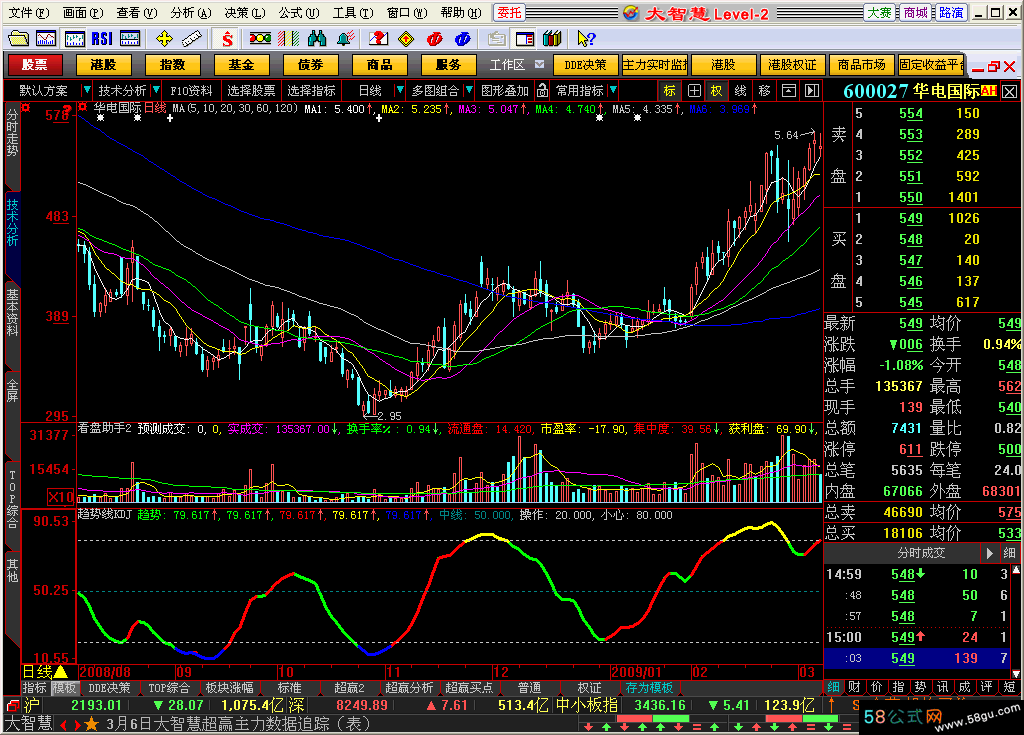Click the 选择股票 button

(251, 90)
